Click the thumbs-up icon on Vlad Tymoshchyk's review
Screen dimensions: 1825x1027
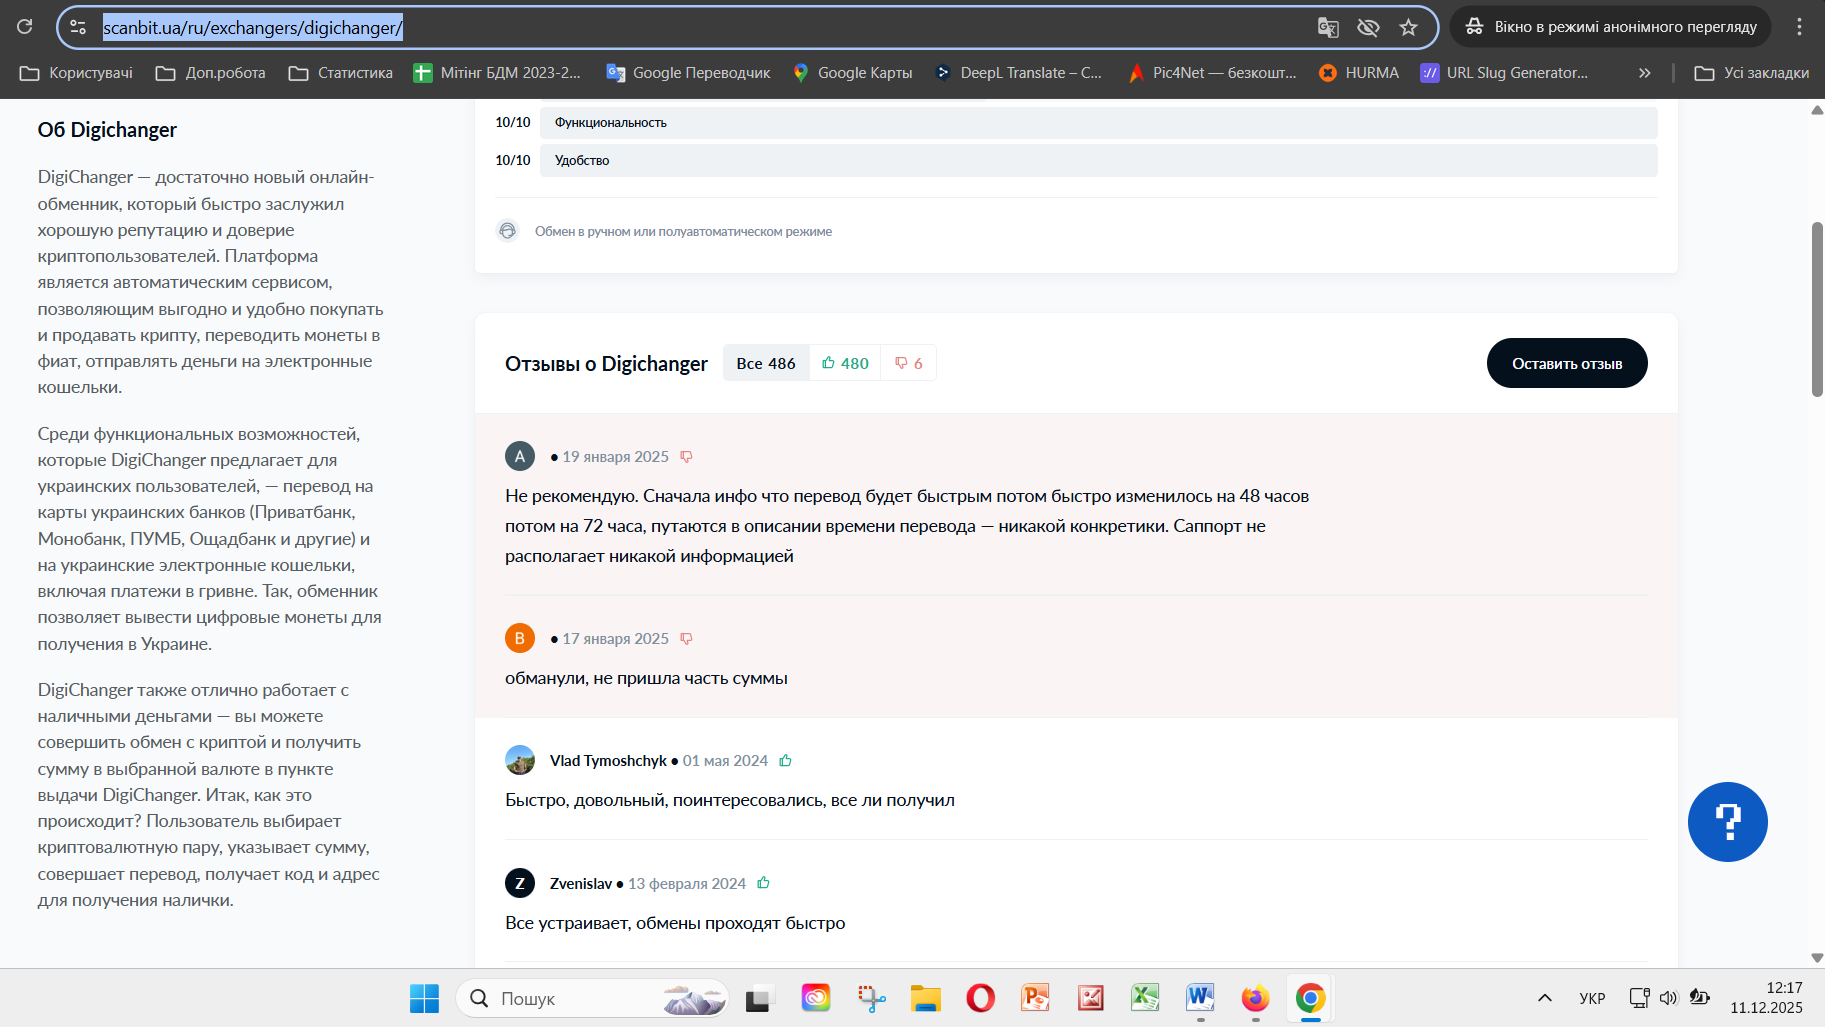point(786,760)
